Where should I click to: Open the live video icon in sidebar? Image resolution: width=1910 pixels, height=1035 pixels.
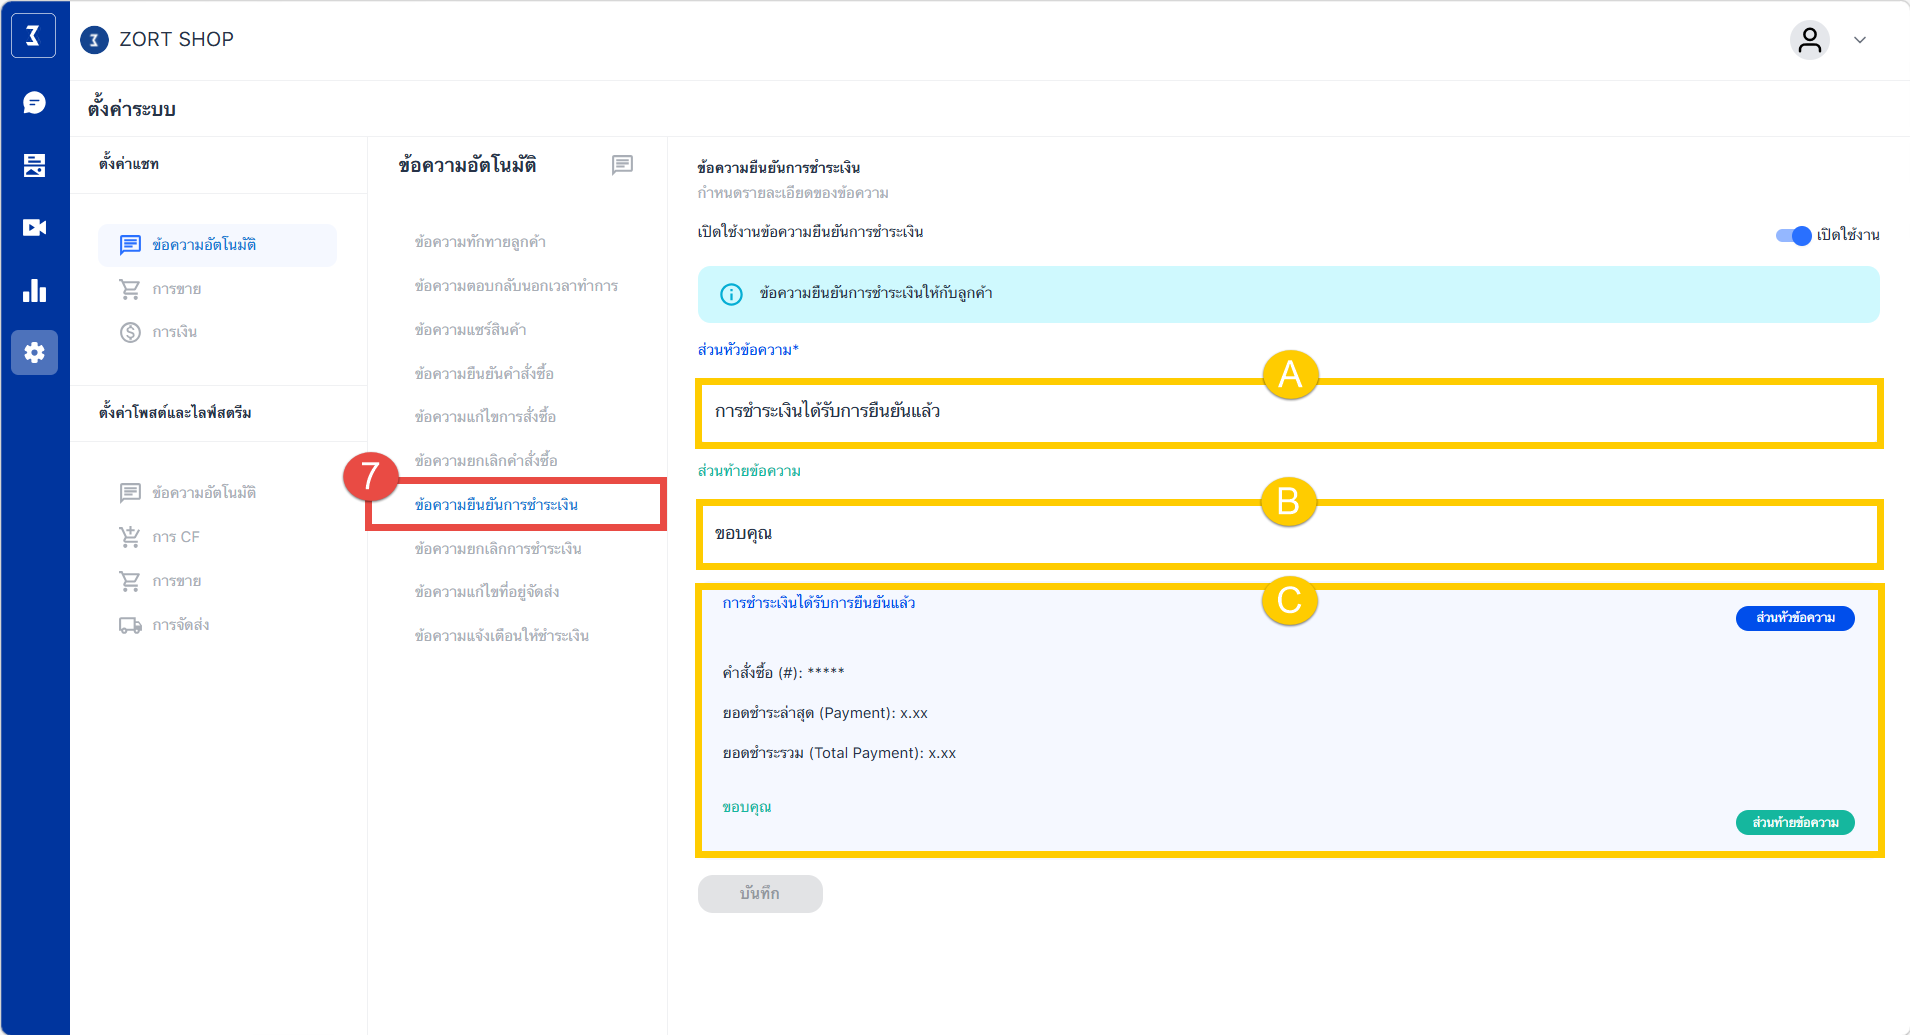point(34,228)
